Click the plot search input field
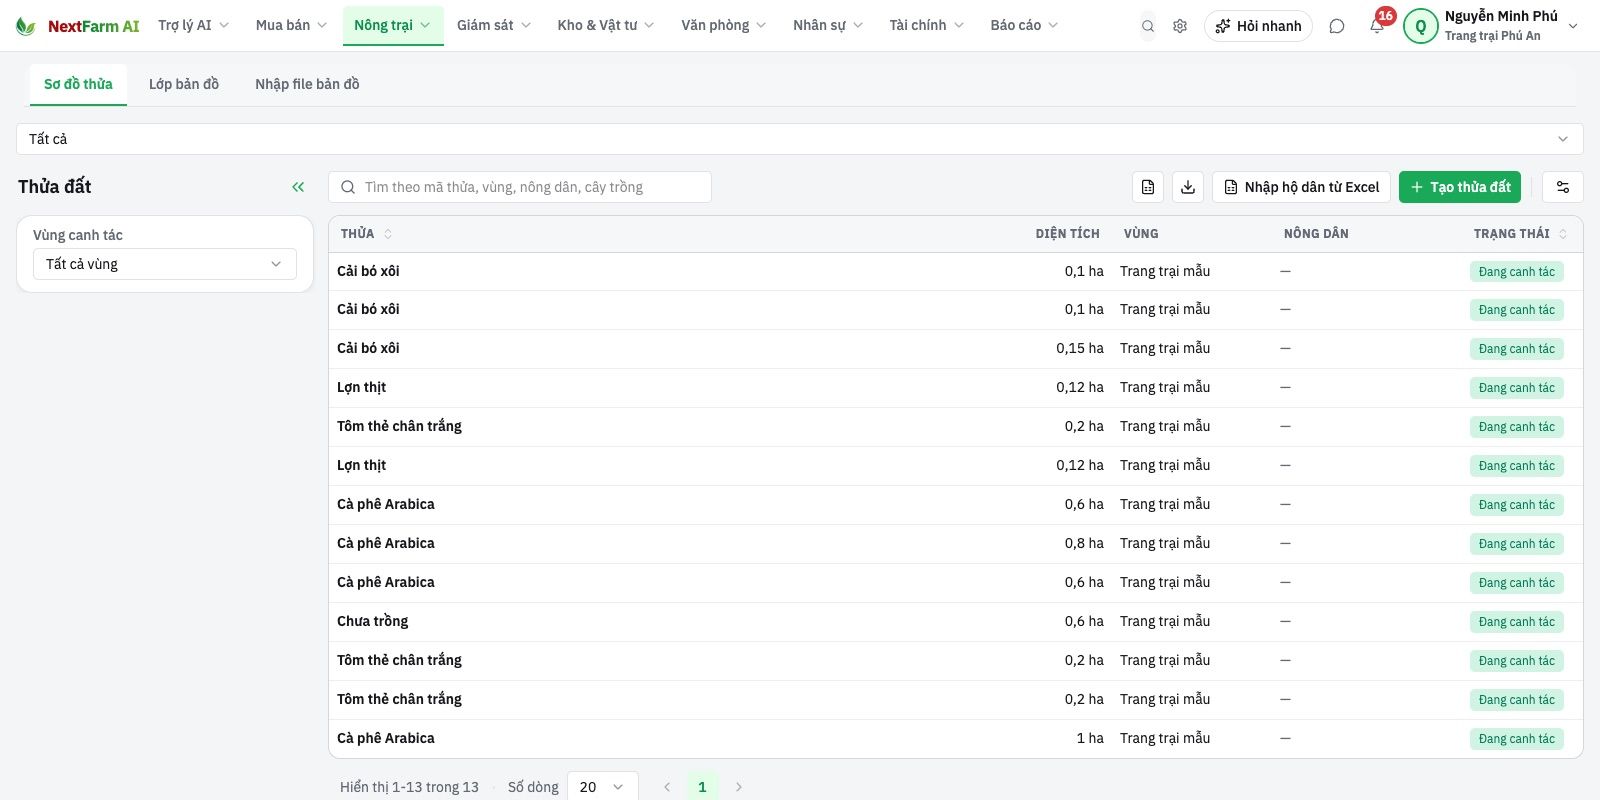This screenshot has height=800, width=1600. pos(520,187)
